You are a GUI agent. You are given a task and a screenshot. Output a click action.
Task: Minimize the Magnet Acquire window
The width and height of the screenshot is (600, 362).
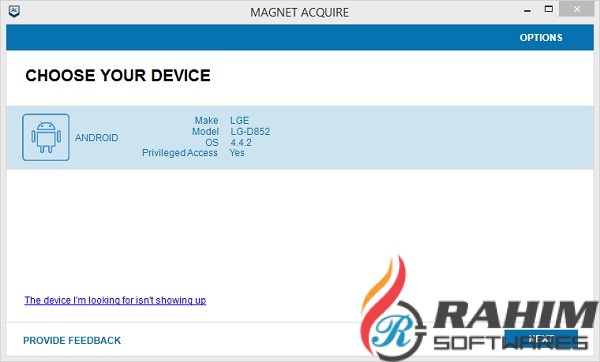coord(528,11)
